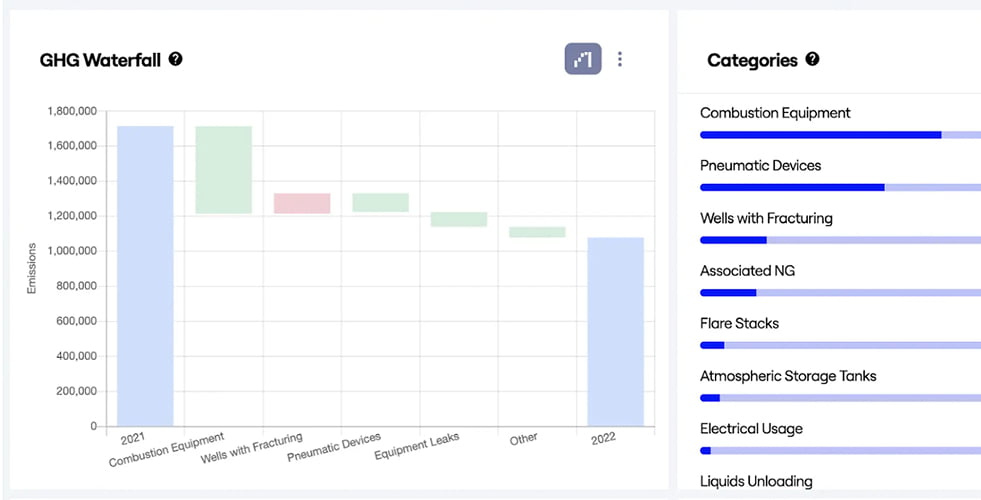
Task: Choose Electrical Usage in Categories list
Action: [x=751, y=429]
